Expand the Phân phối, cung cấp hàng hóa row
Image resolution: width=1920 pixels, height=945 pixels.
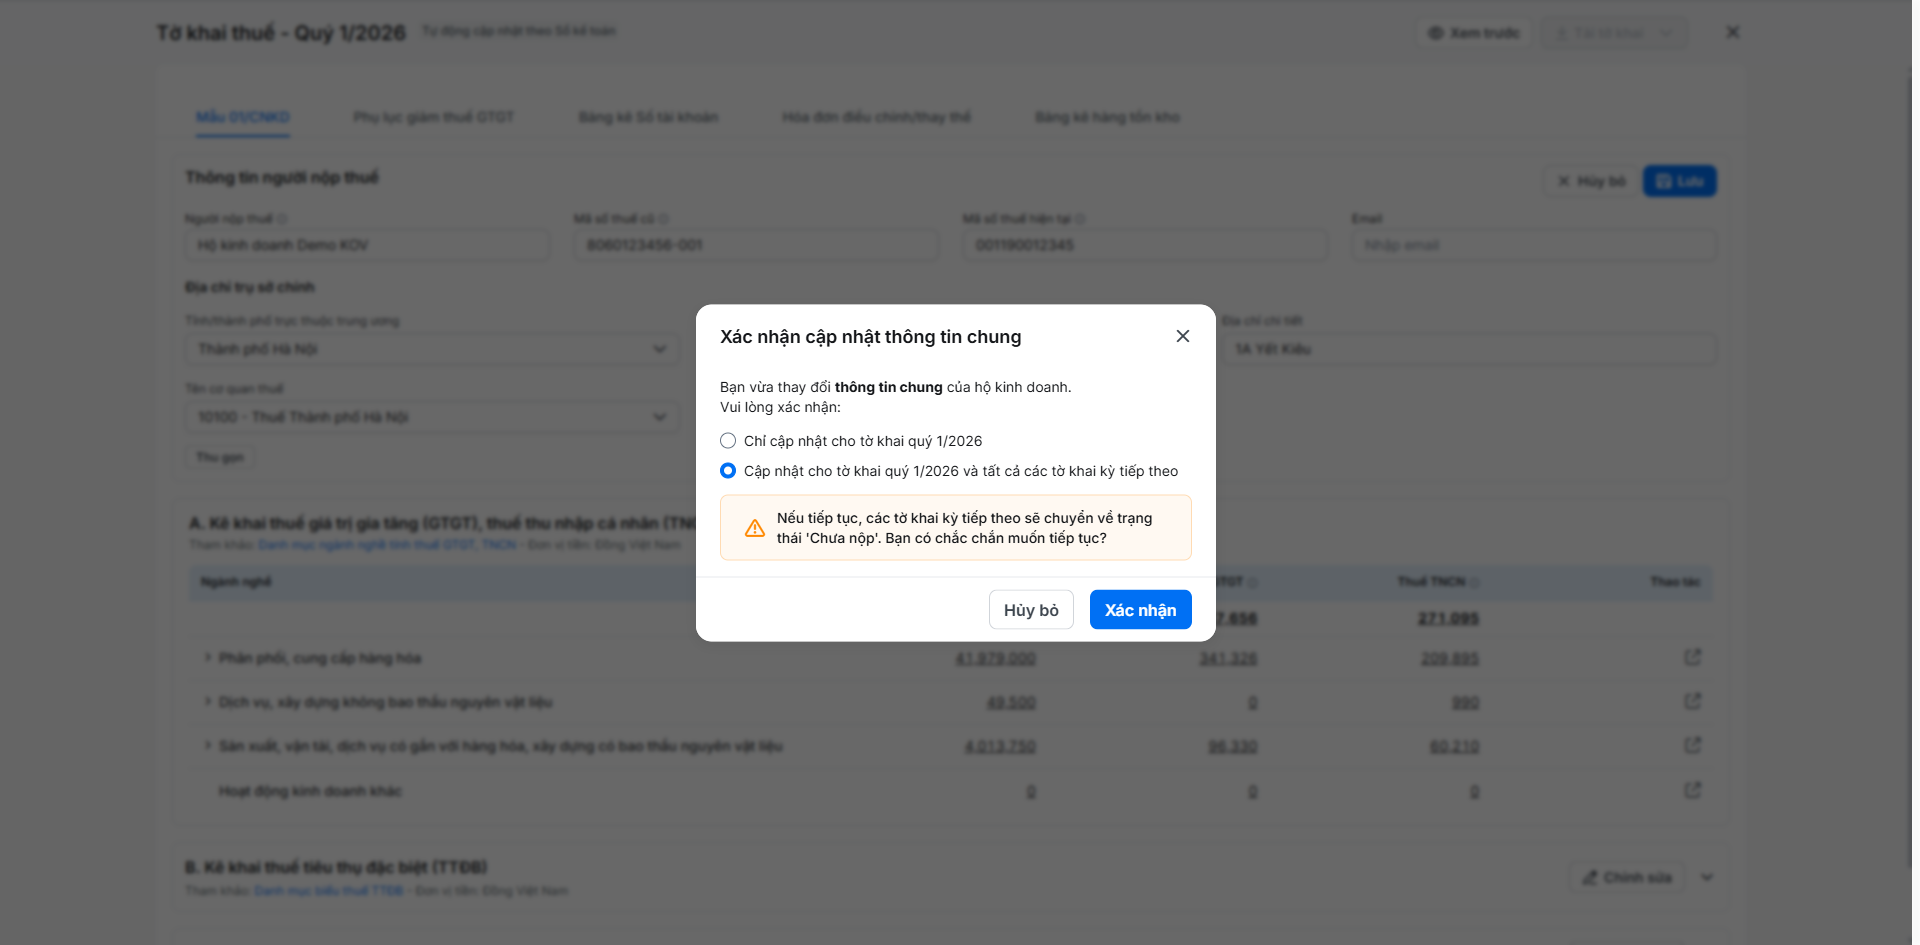(207, 657)
